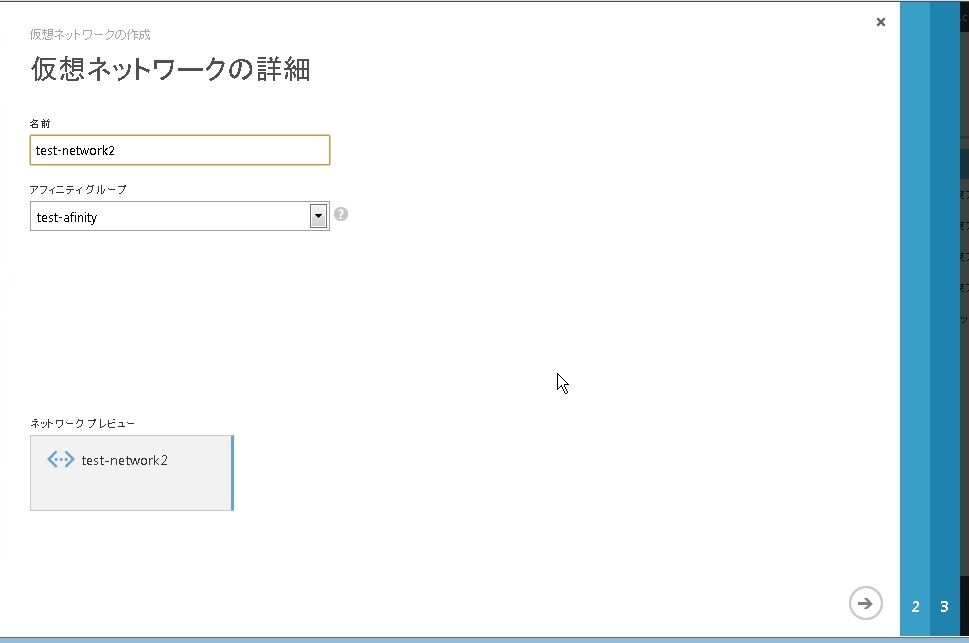Click the dropdown arrow of the affinity group selector
This screenshot has height=643, width=969.
tap(318, 216)
